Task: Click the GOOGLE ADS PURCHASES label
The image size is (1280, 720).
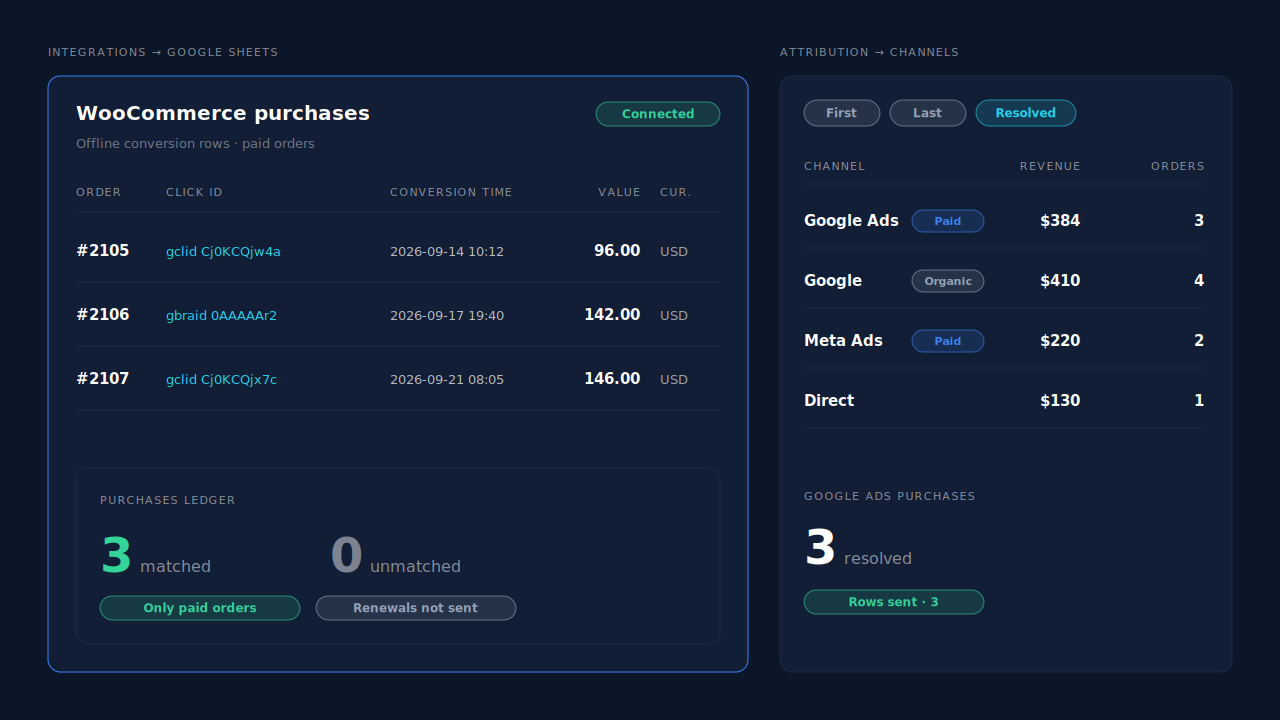Action: pyautogui.click(x=890, y=496)
